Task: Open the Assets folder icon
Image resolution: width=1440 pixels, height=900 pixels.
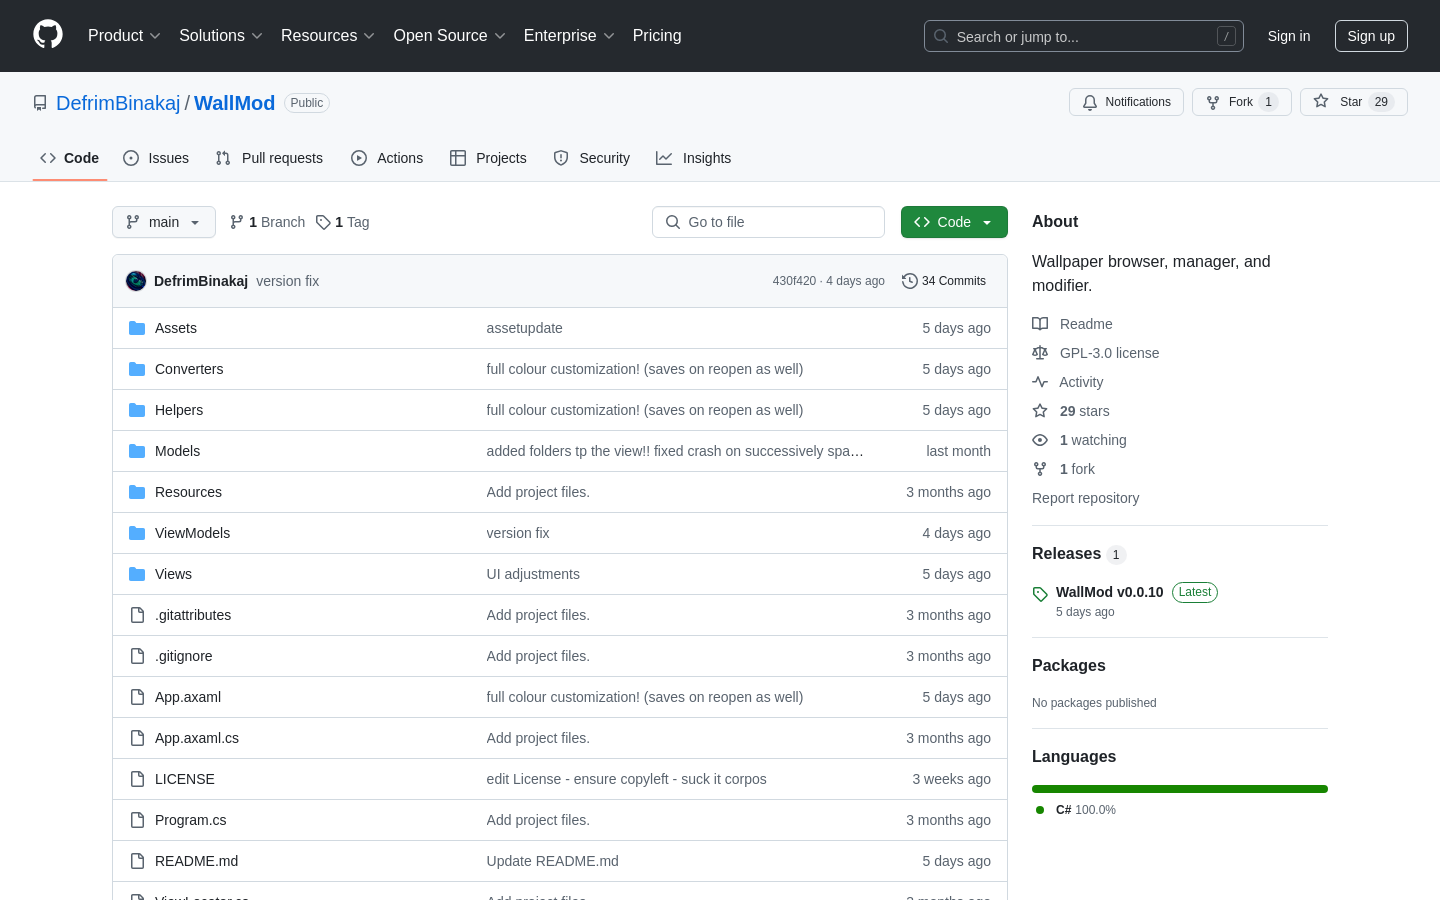Action: [137, 328]
